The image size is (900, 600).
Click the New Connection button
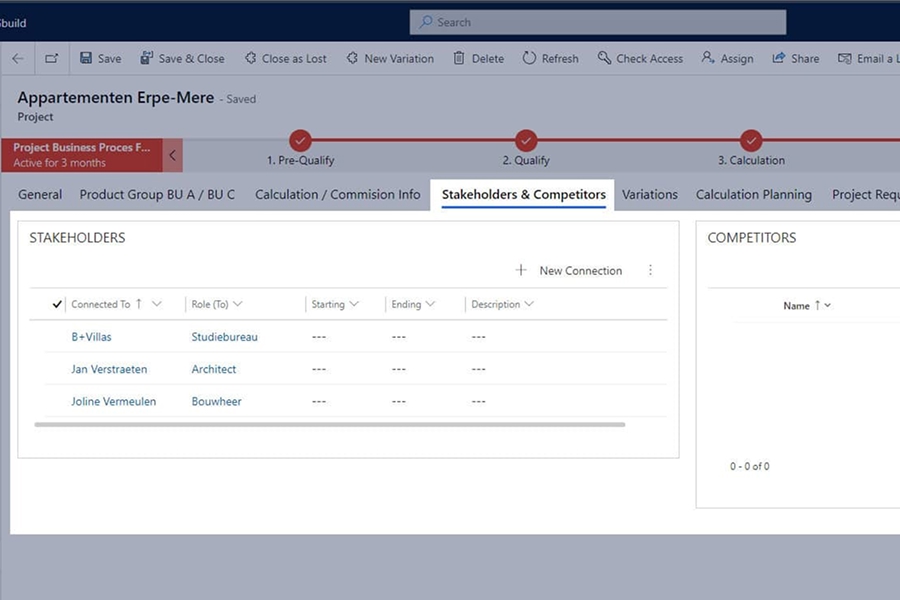pyautogui.click(x=569, y=271)
